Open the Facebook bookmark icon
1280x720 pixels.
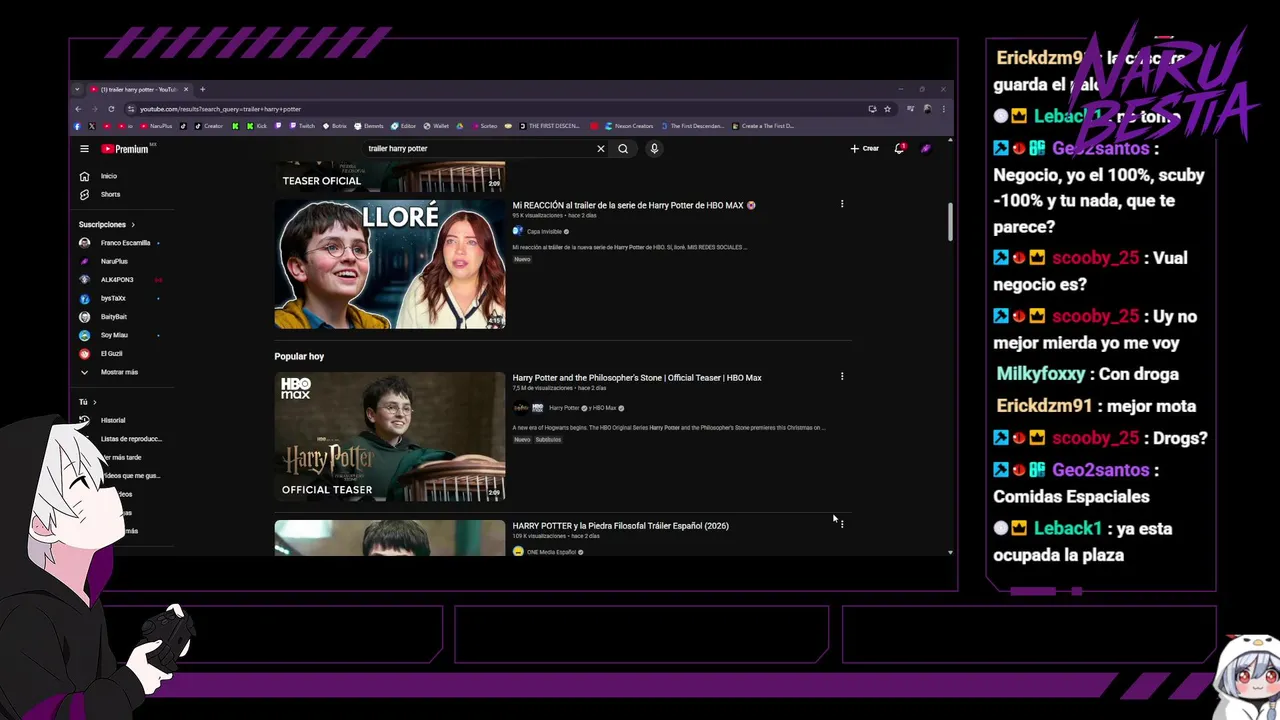coord(77,126)
